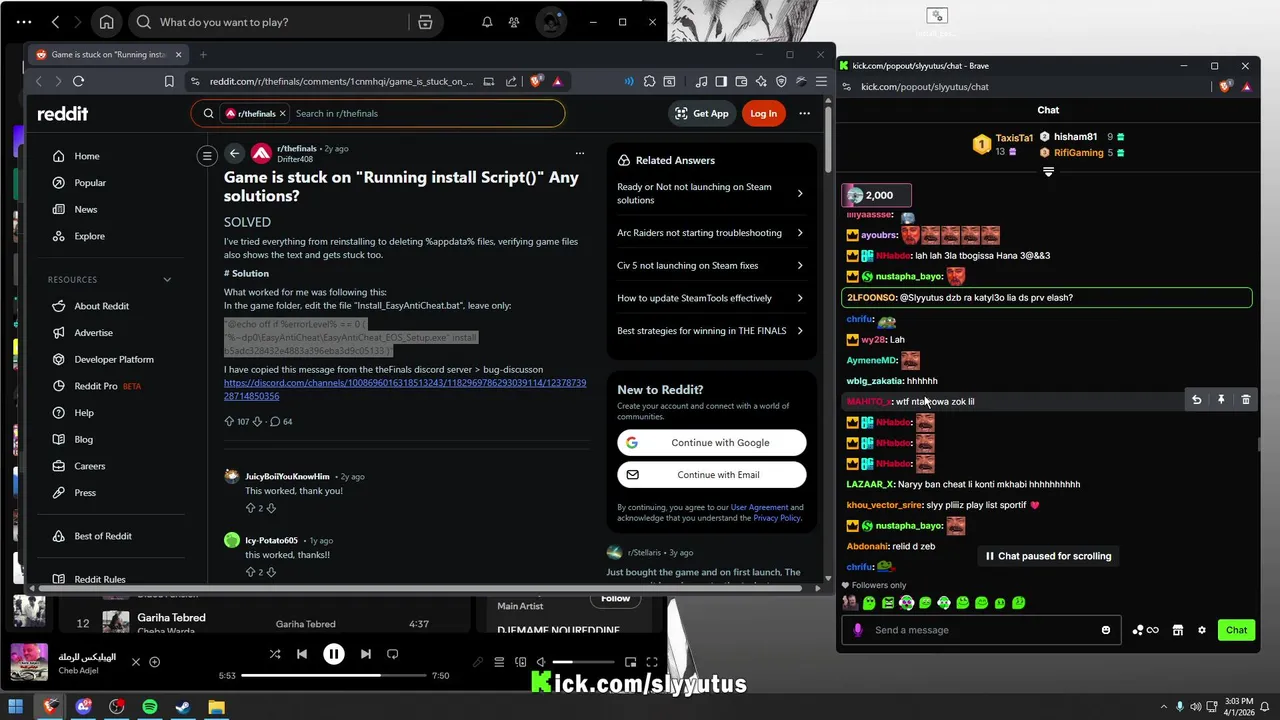Focus the Send a message chat field
This screenshot has width=1280, height=720.
click(982, 630)
